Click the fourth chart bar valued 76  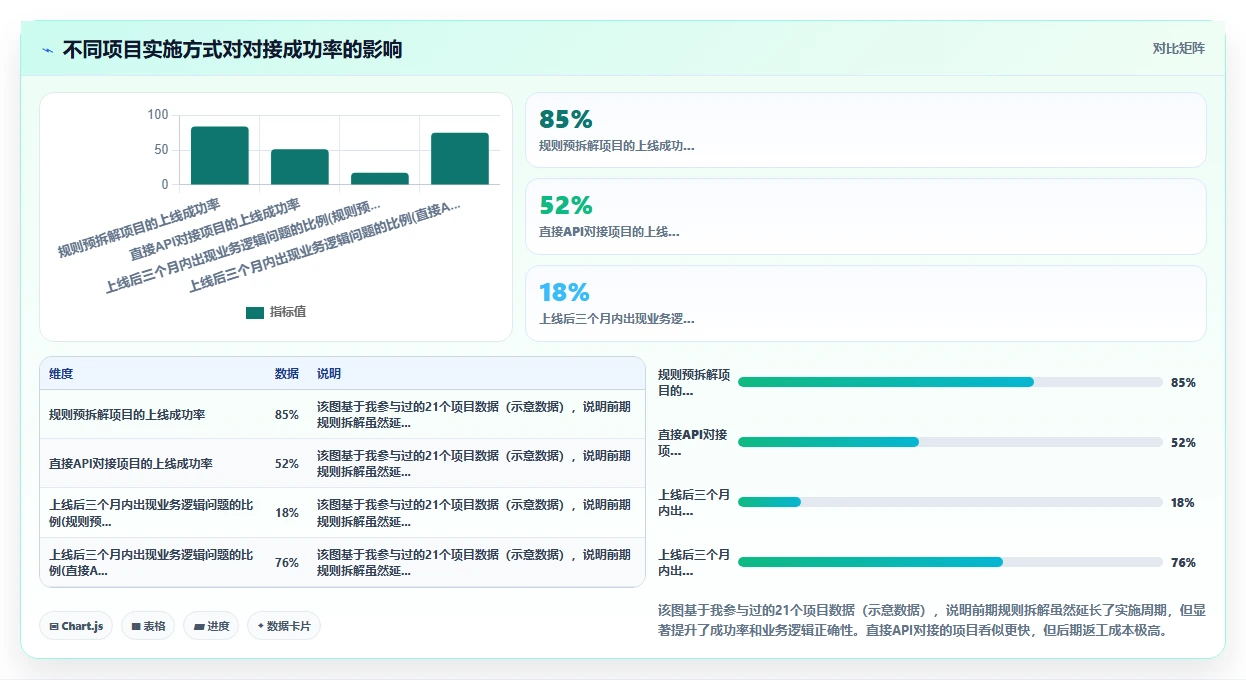click(460, 159)
